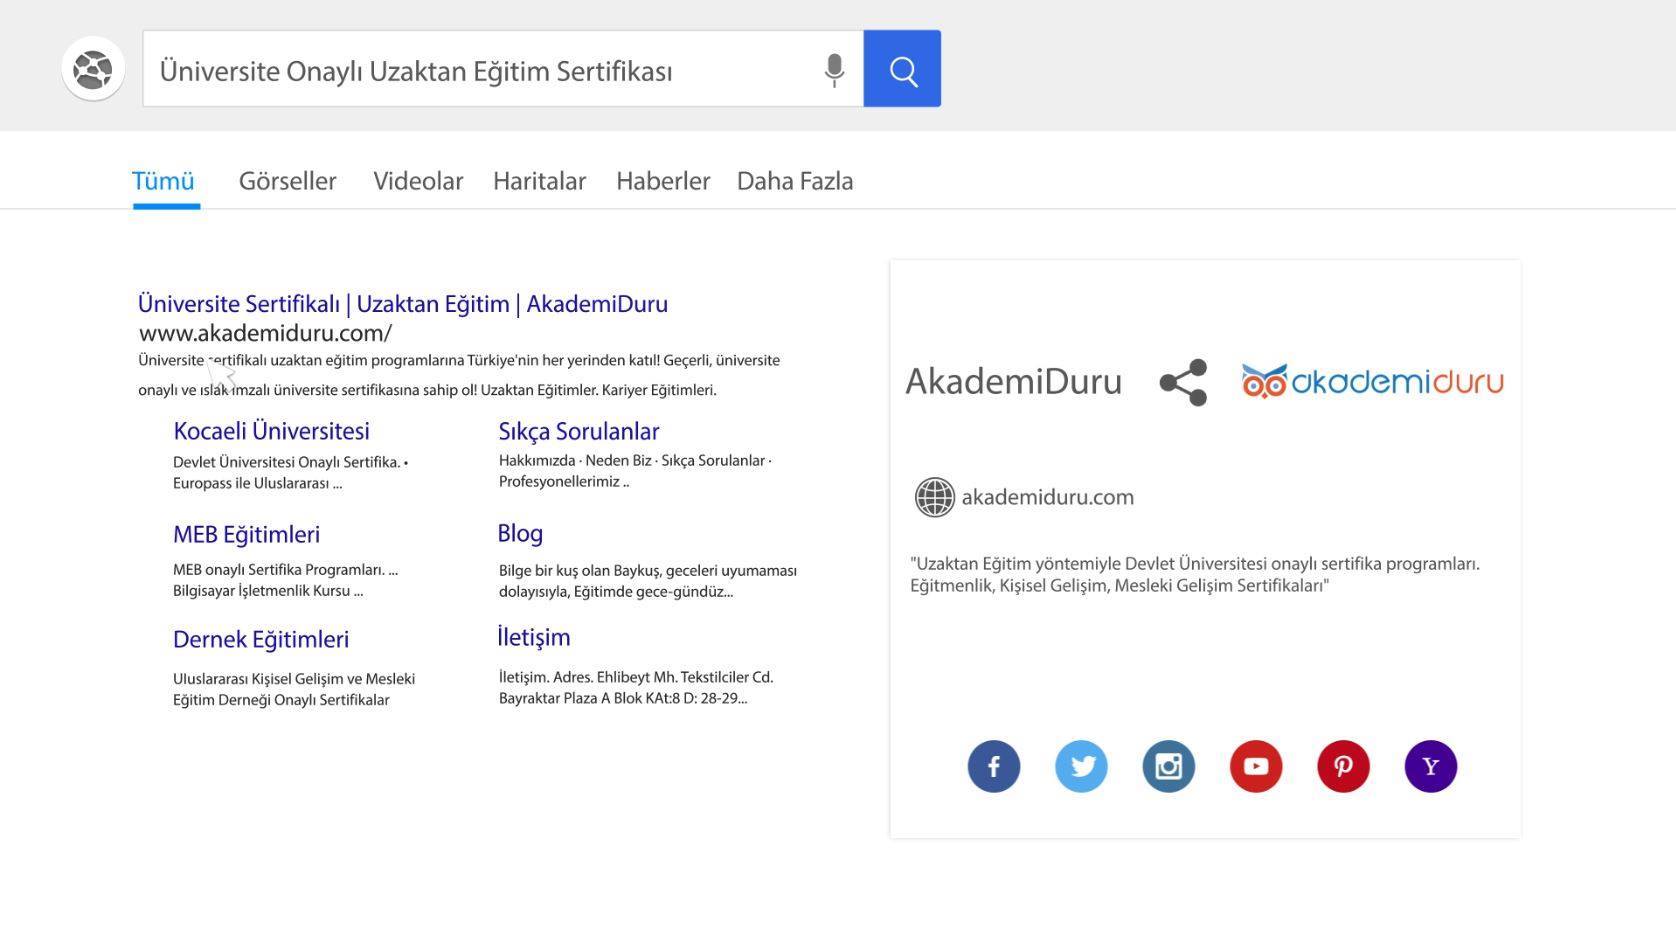Image resolution: width=1676 pixels, height=941 pixels.
Task: Click the share icon beside AkademiDuru
Action: click(1183, 382)
